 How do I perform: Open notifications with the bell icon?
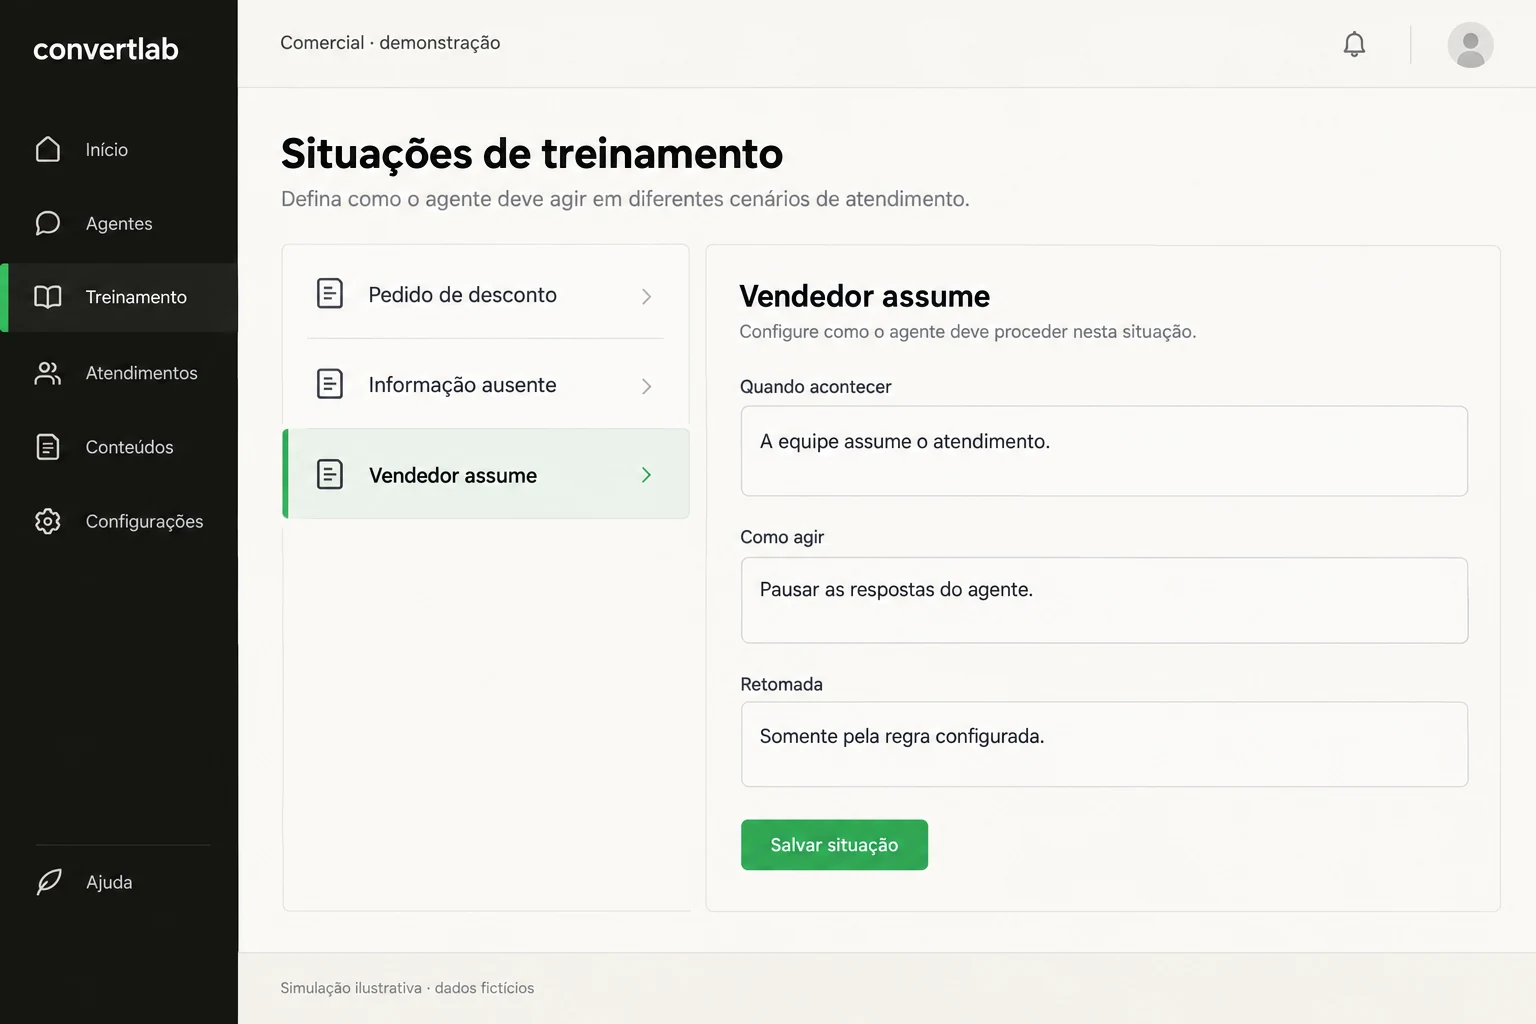coord(1354,44)
